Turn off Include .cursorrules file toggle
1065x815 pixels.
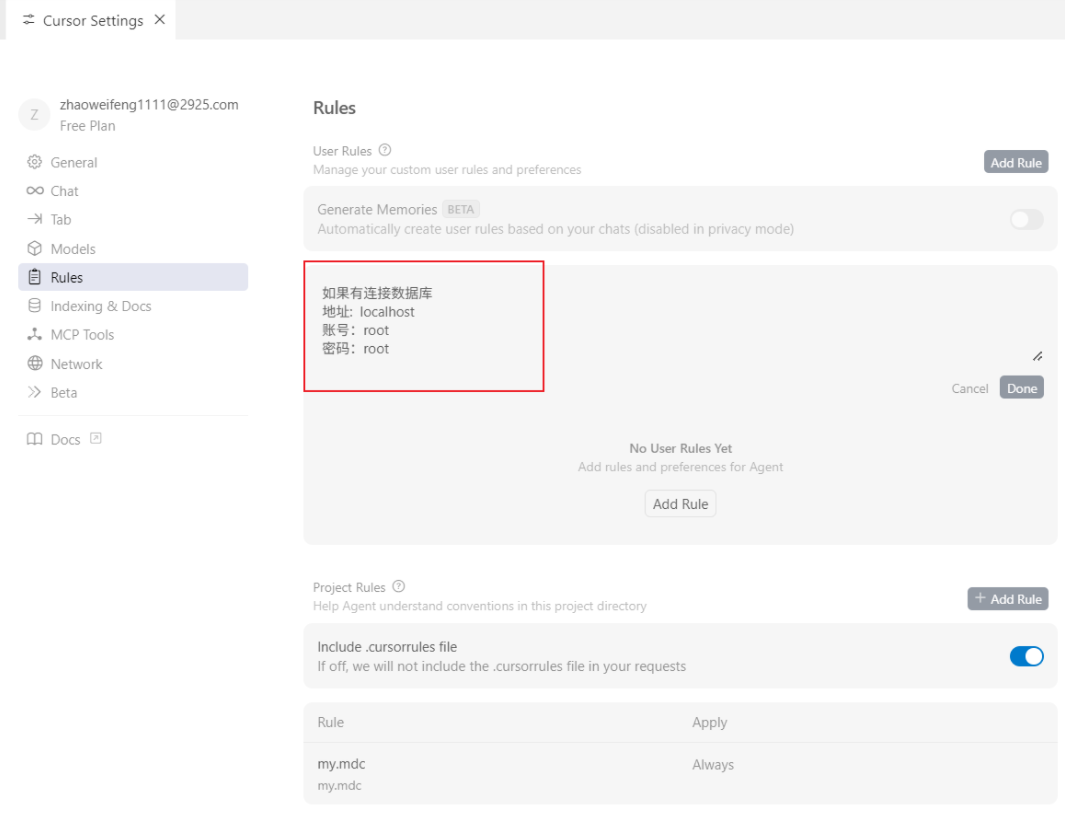tap(1026, 656)
